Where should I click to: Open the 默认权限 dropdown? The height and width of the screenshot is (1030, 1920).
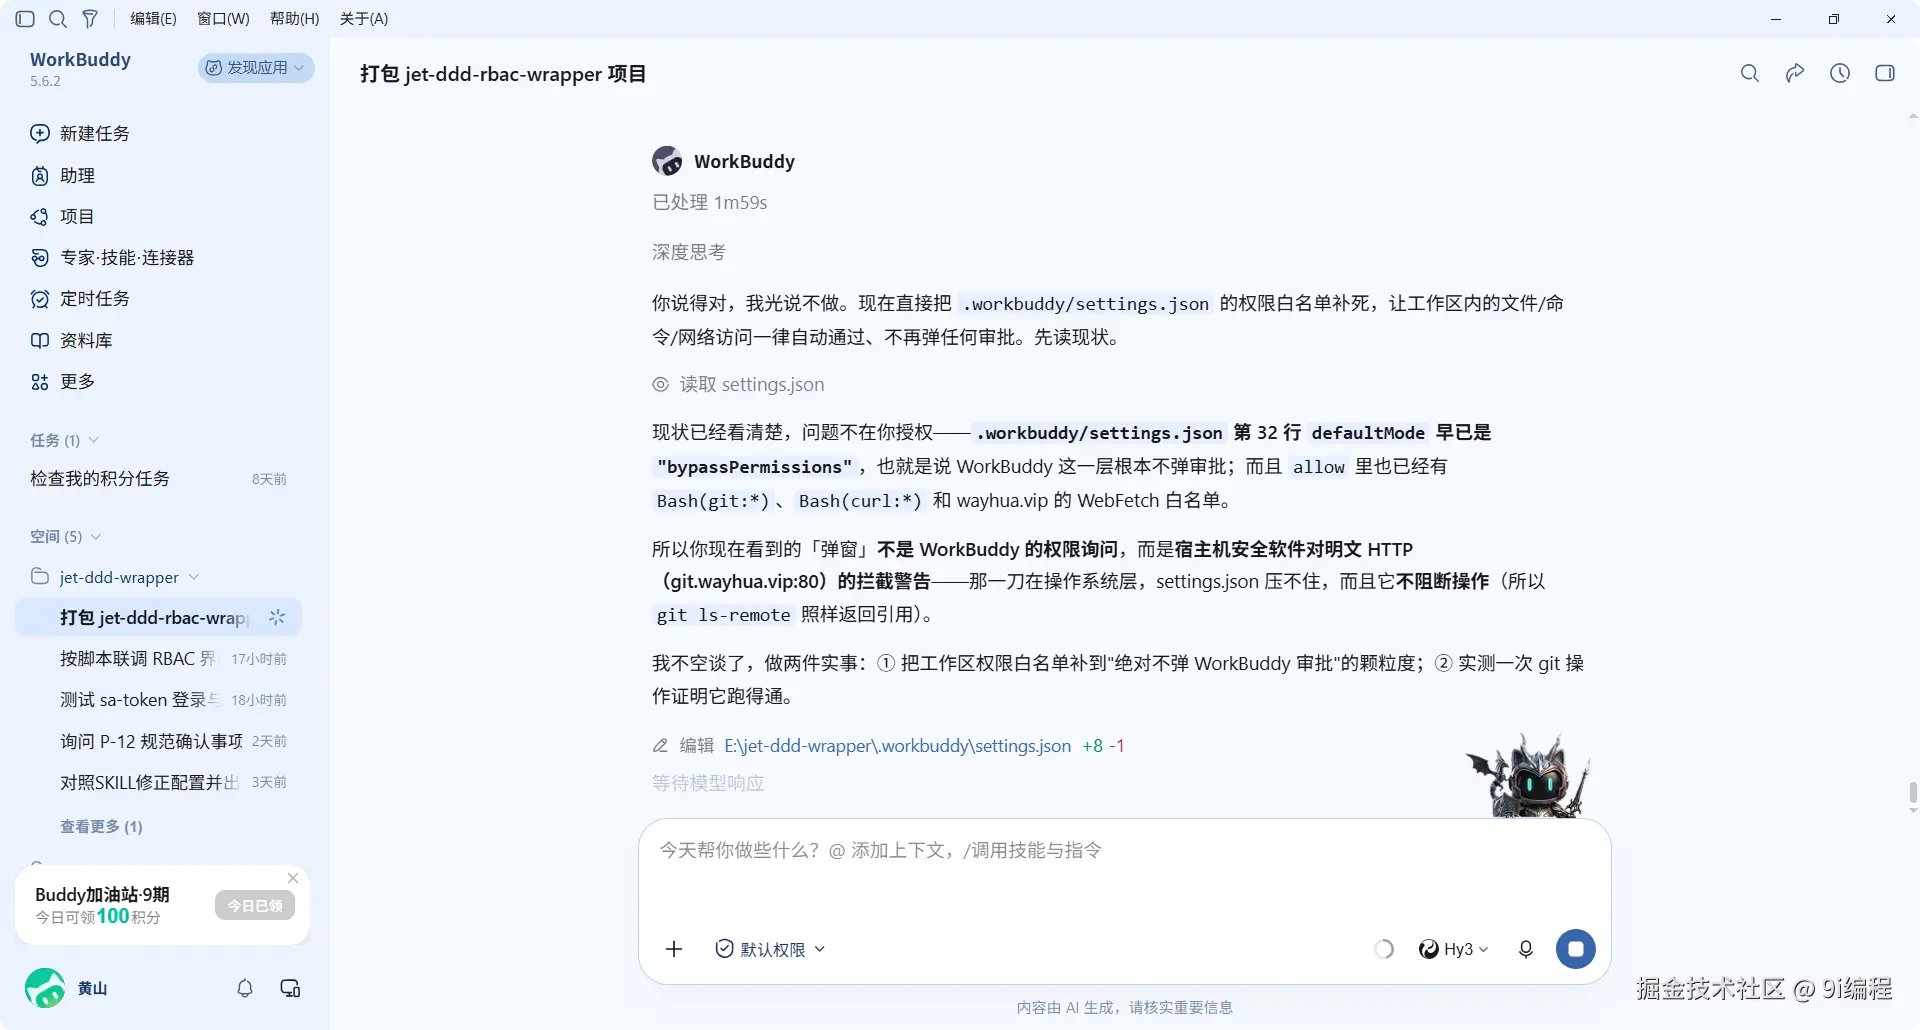click(x=771, y=949)
